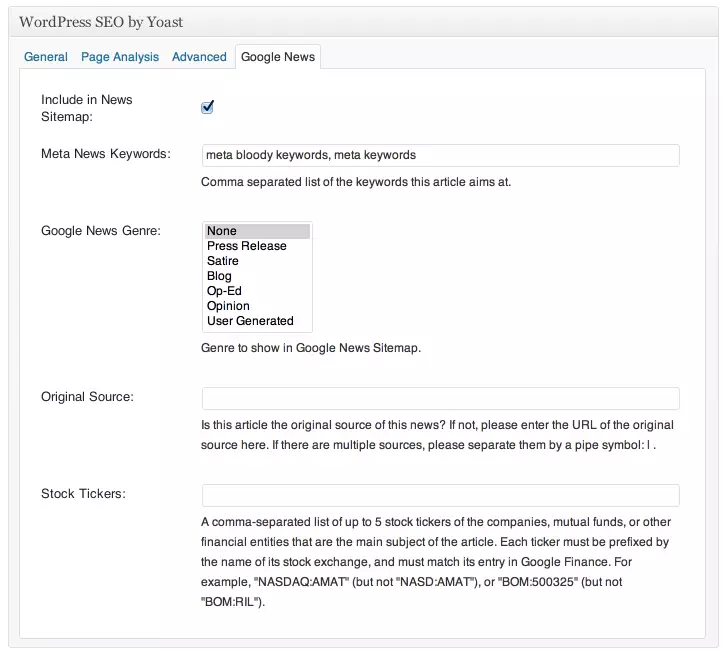Viewport: 723px width, 650px height.
Task: Uncheck the Include in News Sitemap checkbox
Action: [x=208, y=107]
